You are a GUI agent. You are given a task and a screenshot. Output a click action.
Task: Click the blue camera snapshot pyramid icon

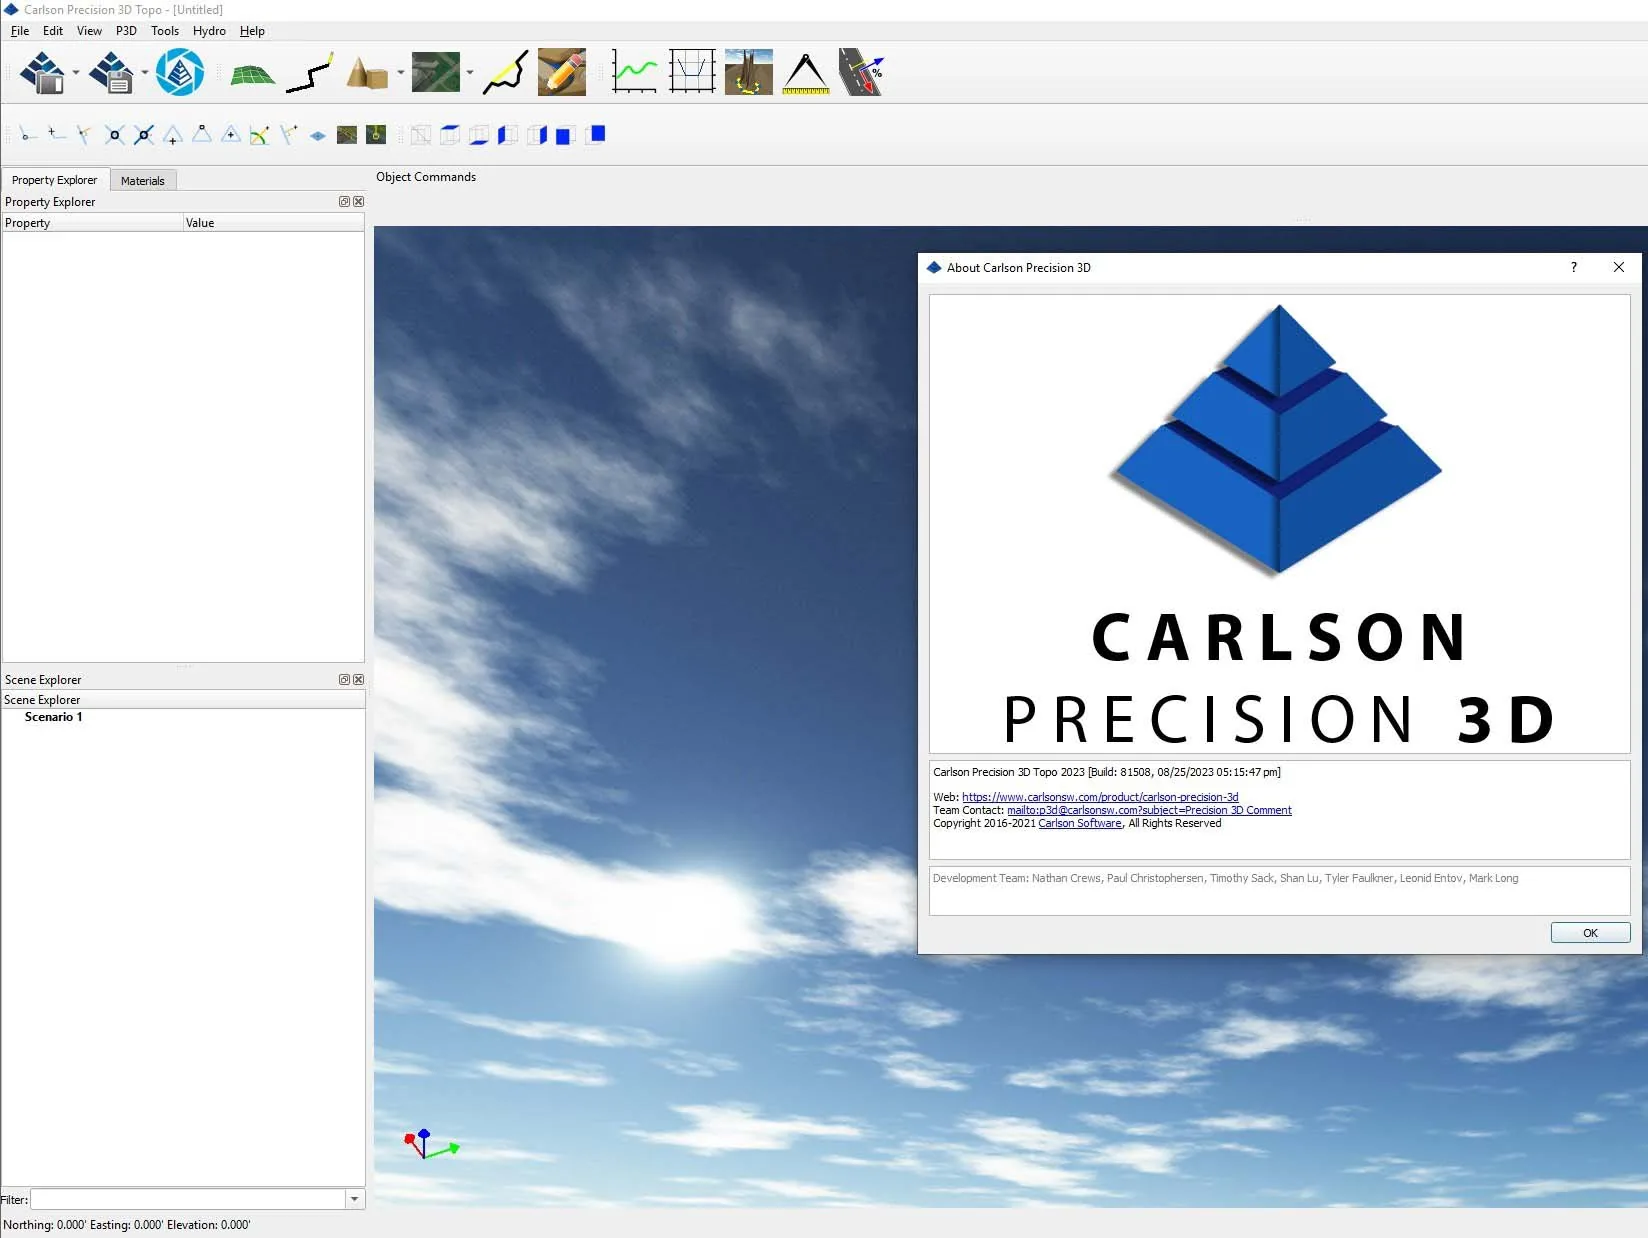(180, 72)
